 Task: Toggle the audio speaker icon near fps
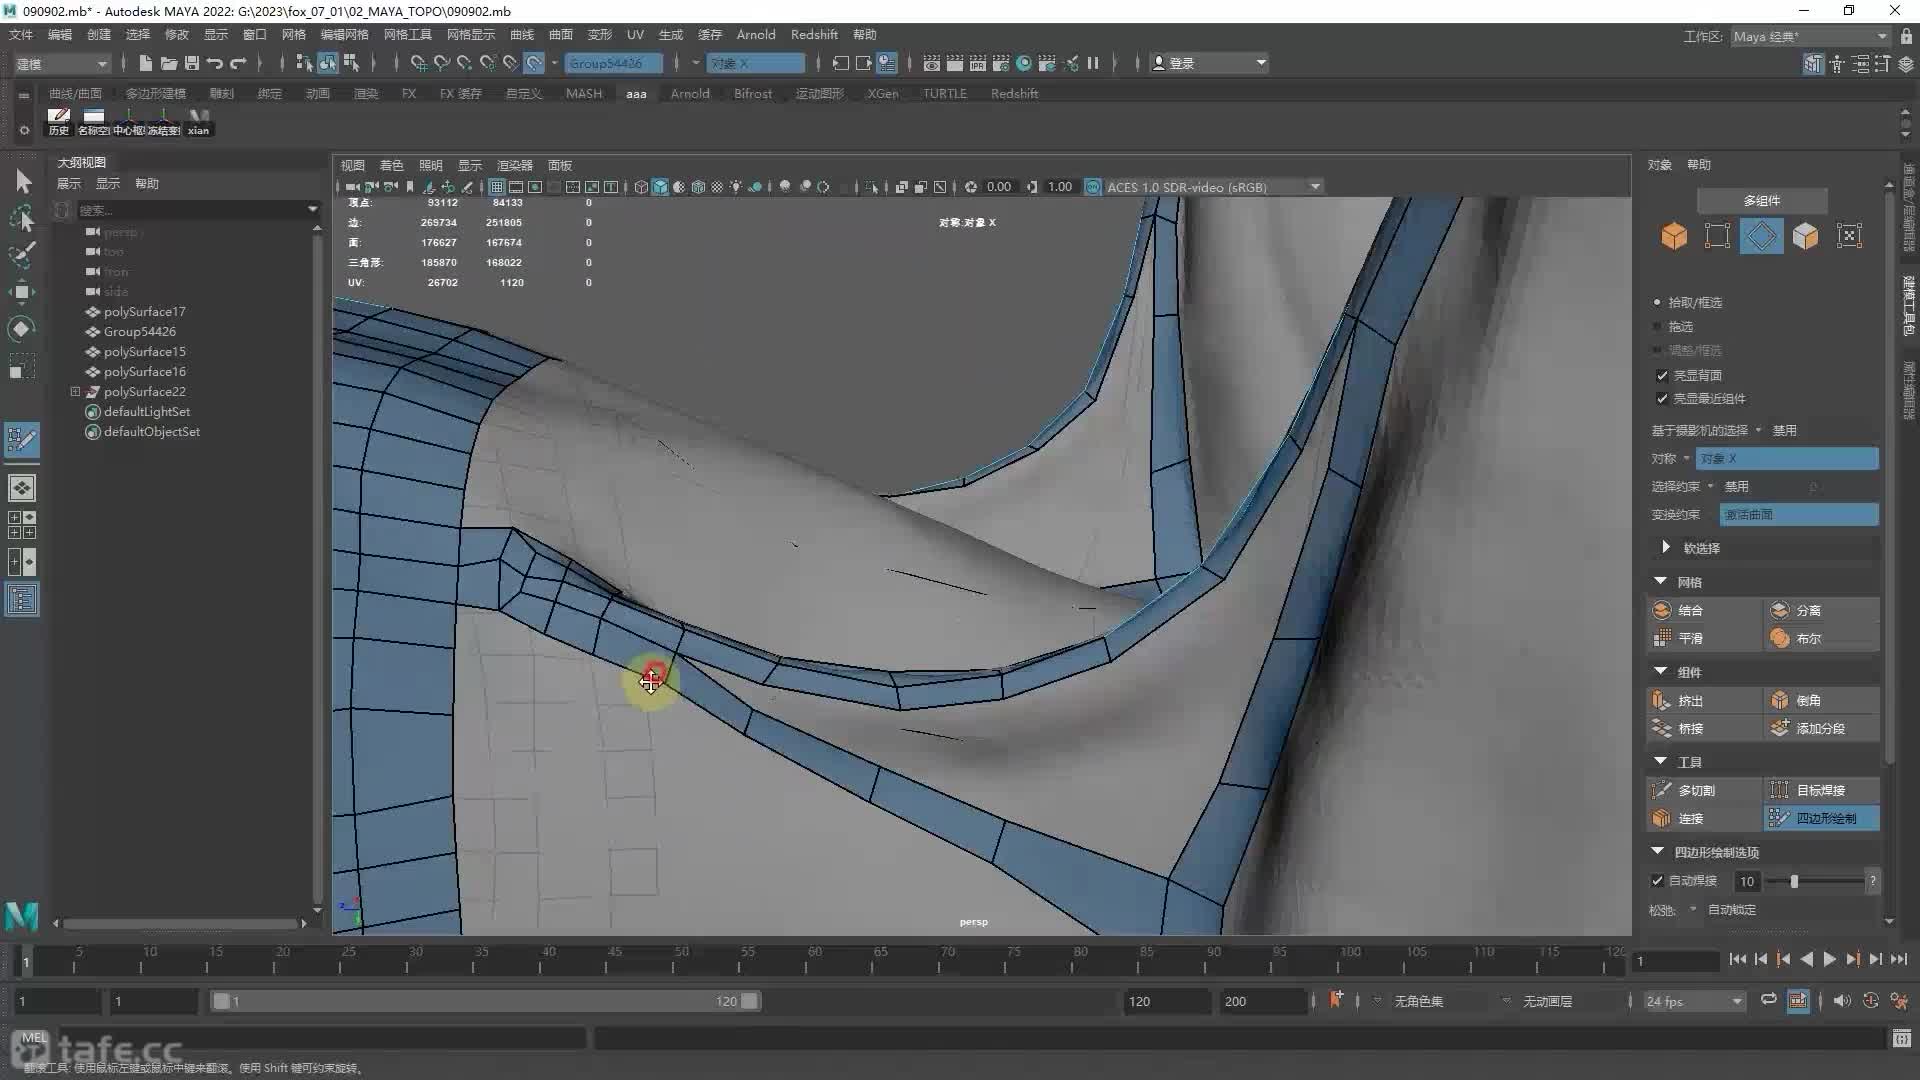(x=1841, y=1000)
